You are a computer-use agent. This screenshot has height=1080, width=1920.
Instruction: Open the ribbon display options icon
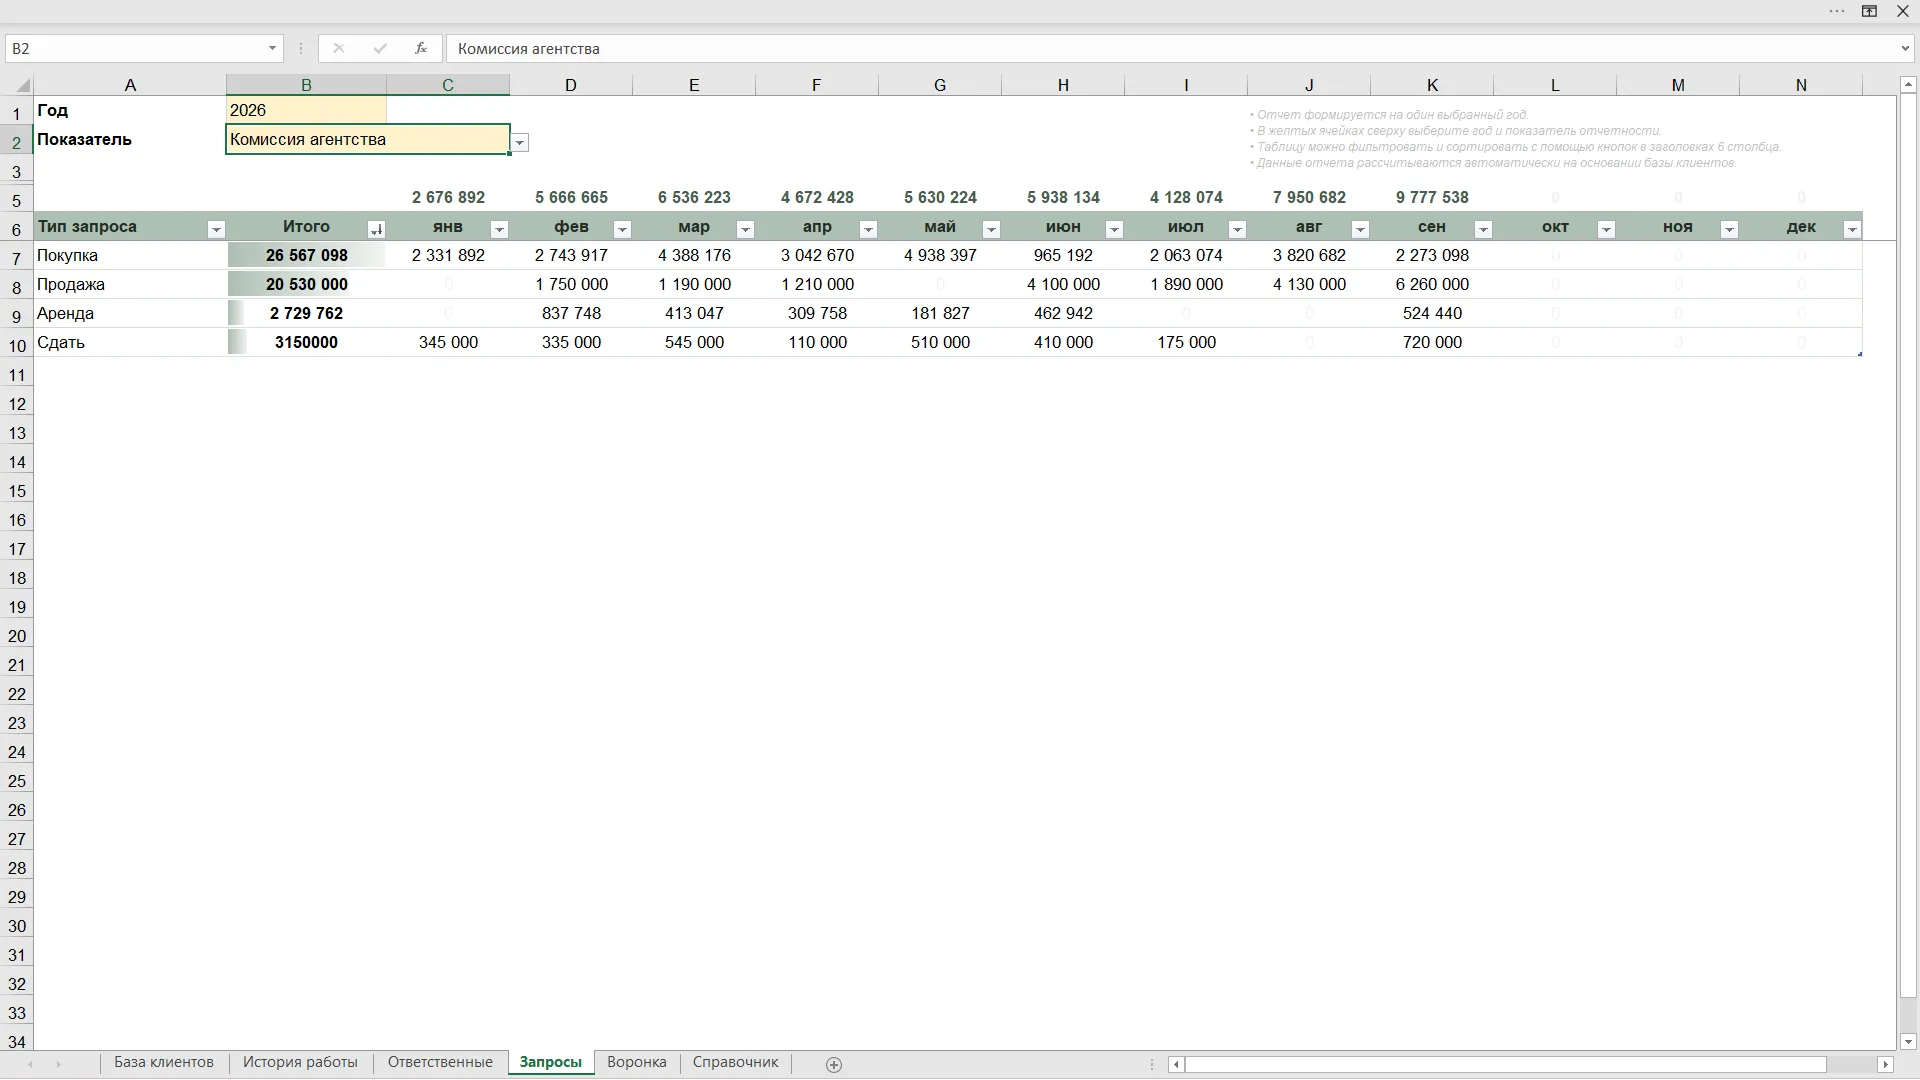point(1869,11)
